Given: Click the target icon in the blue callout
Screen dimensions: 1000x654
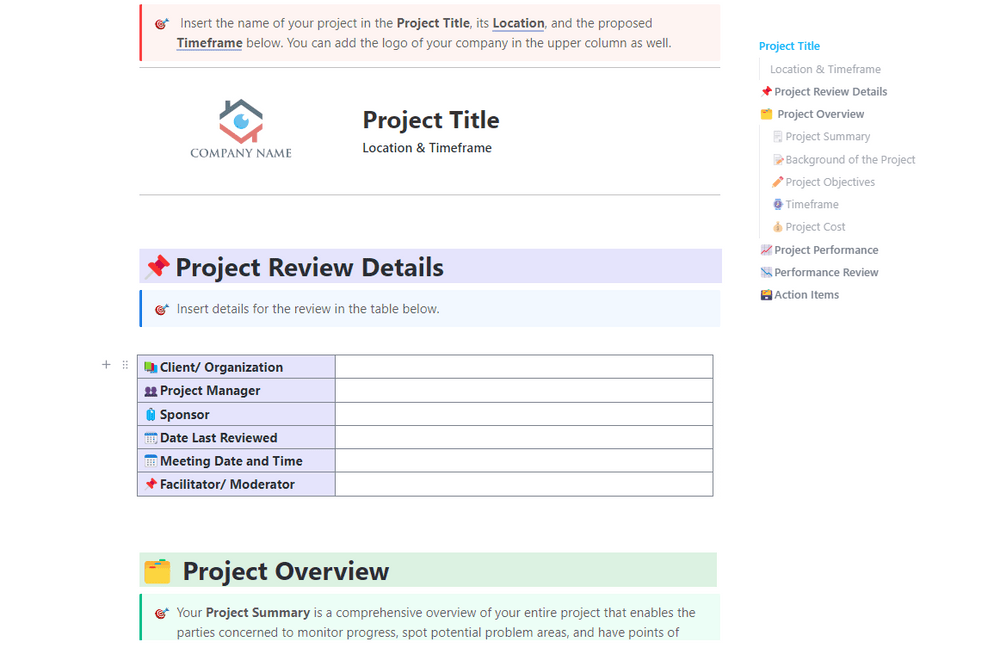Looking at the screenshot, I should [x=162, y=309].
